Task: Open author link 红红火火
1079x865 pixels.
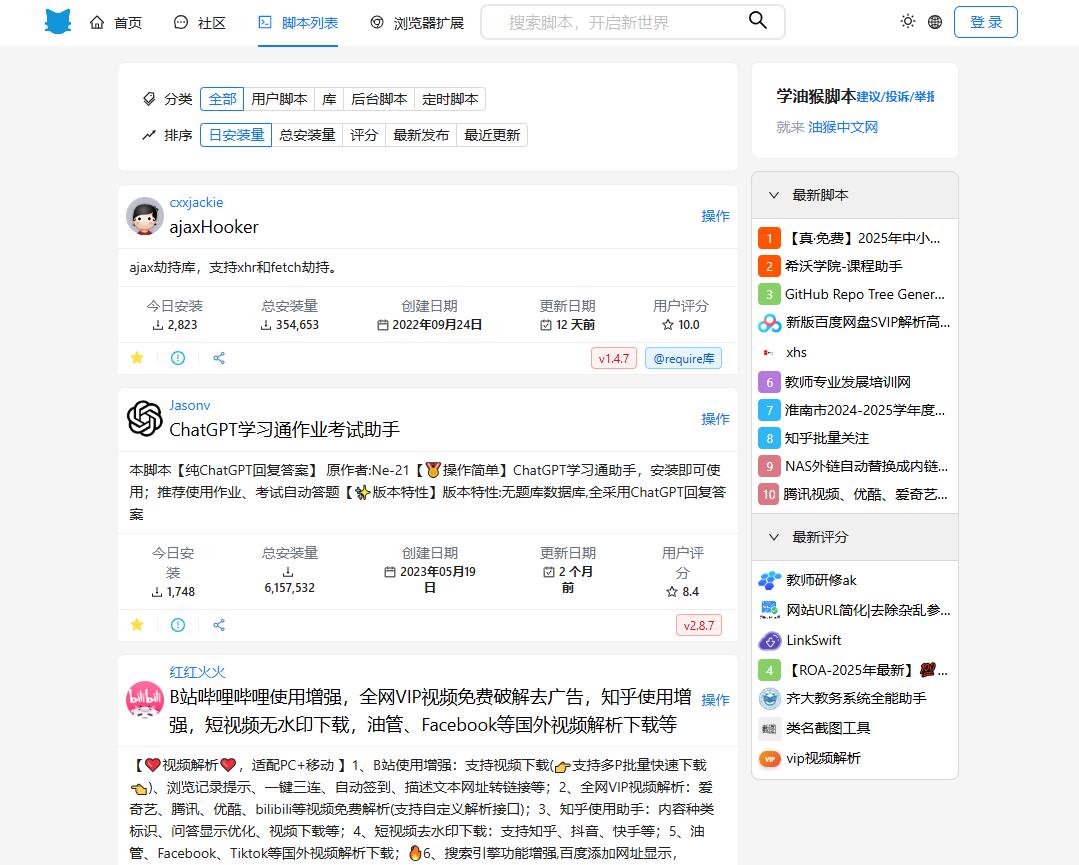Action: click(x=197, y=672)
